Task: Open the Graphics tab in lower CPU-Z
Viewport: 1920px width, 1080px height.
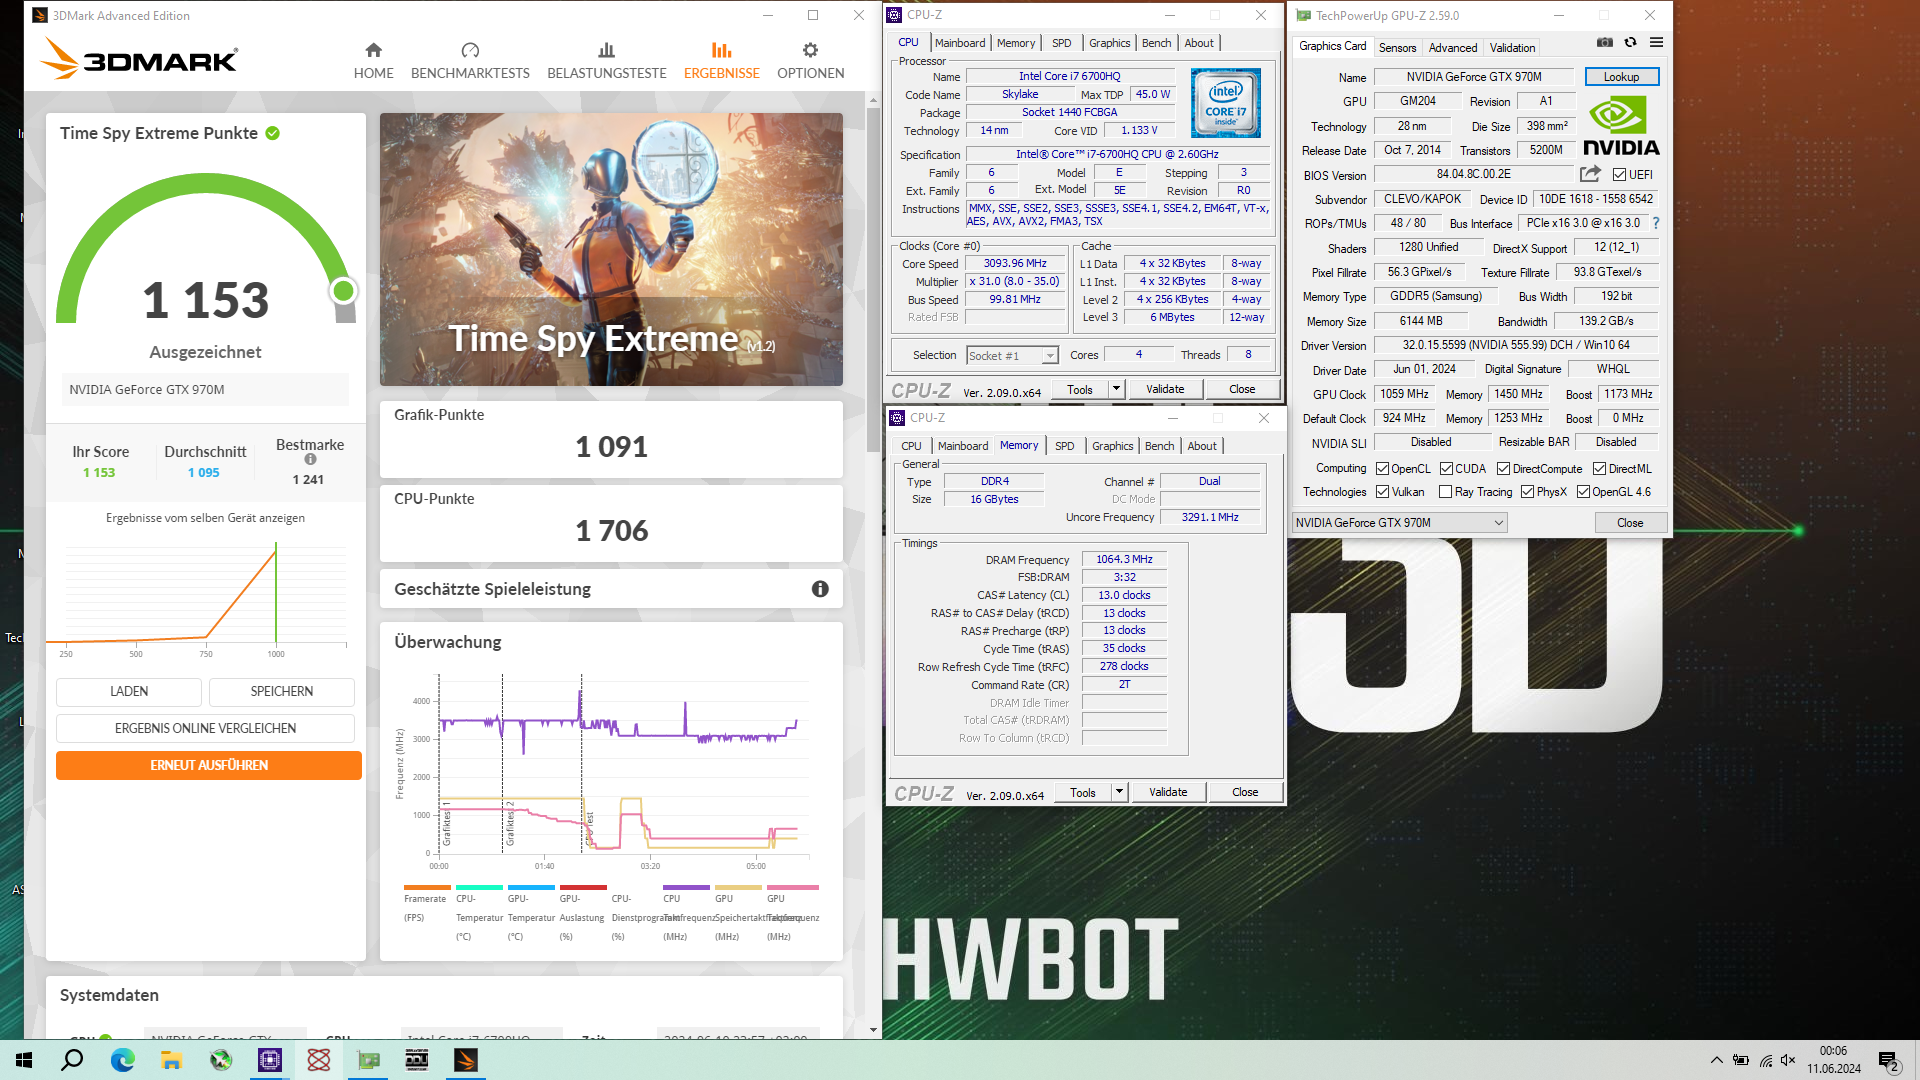Action: (1112, 446)
